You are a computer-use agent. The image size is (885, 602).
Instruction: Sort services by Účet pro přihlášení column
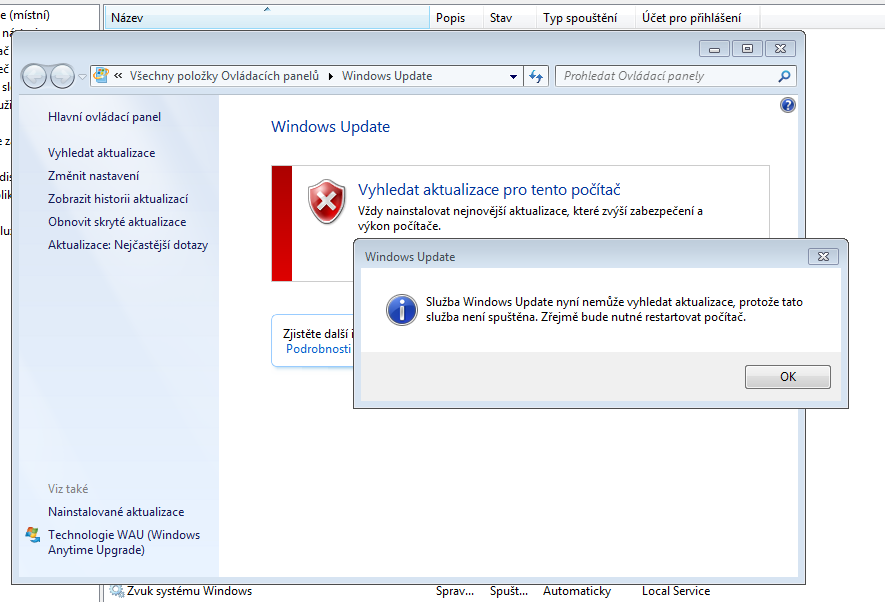[x=698, y=17]
